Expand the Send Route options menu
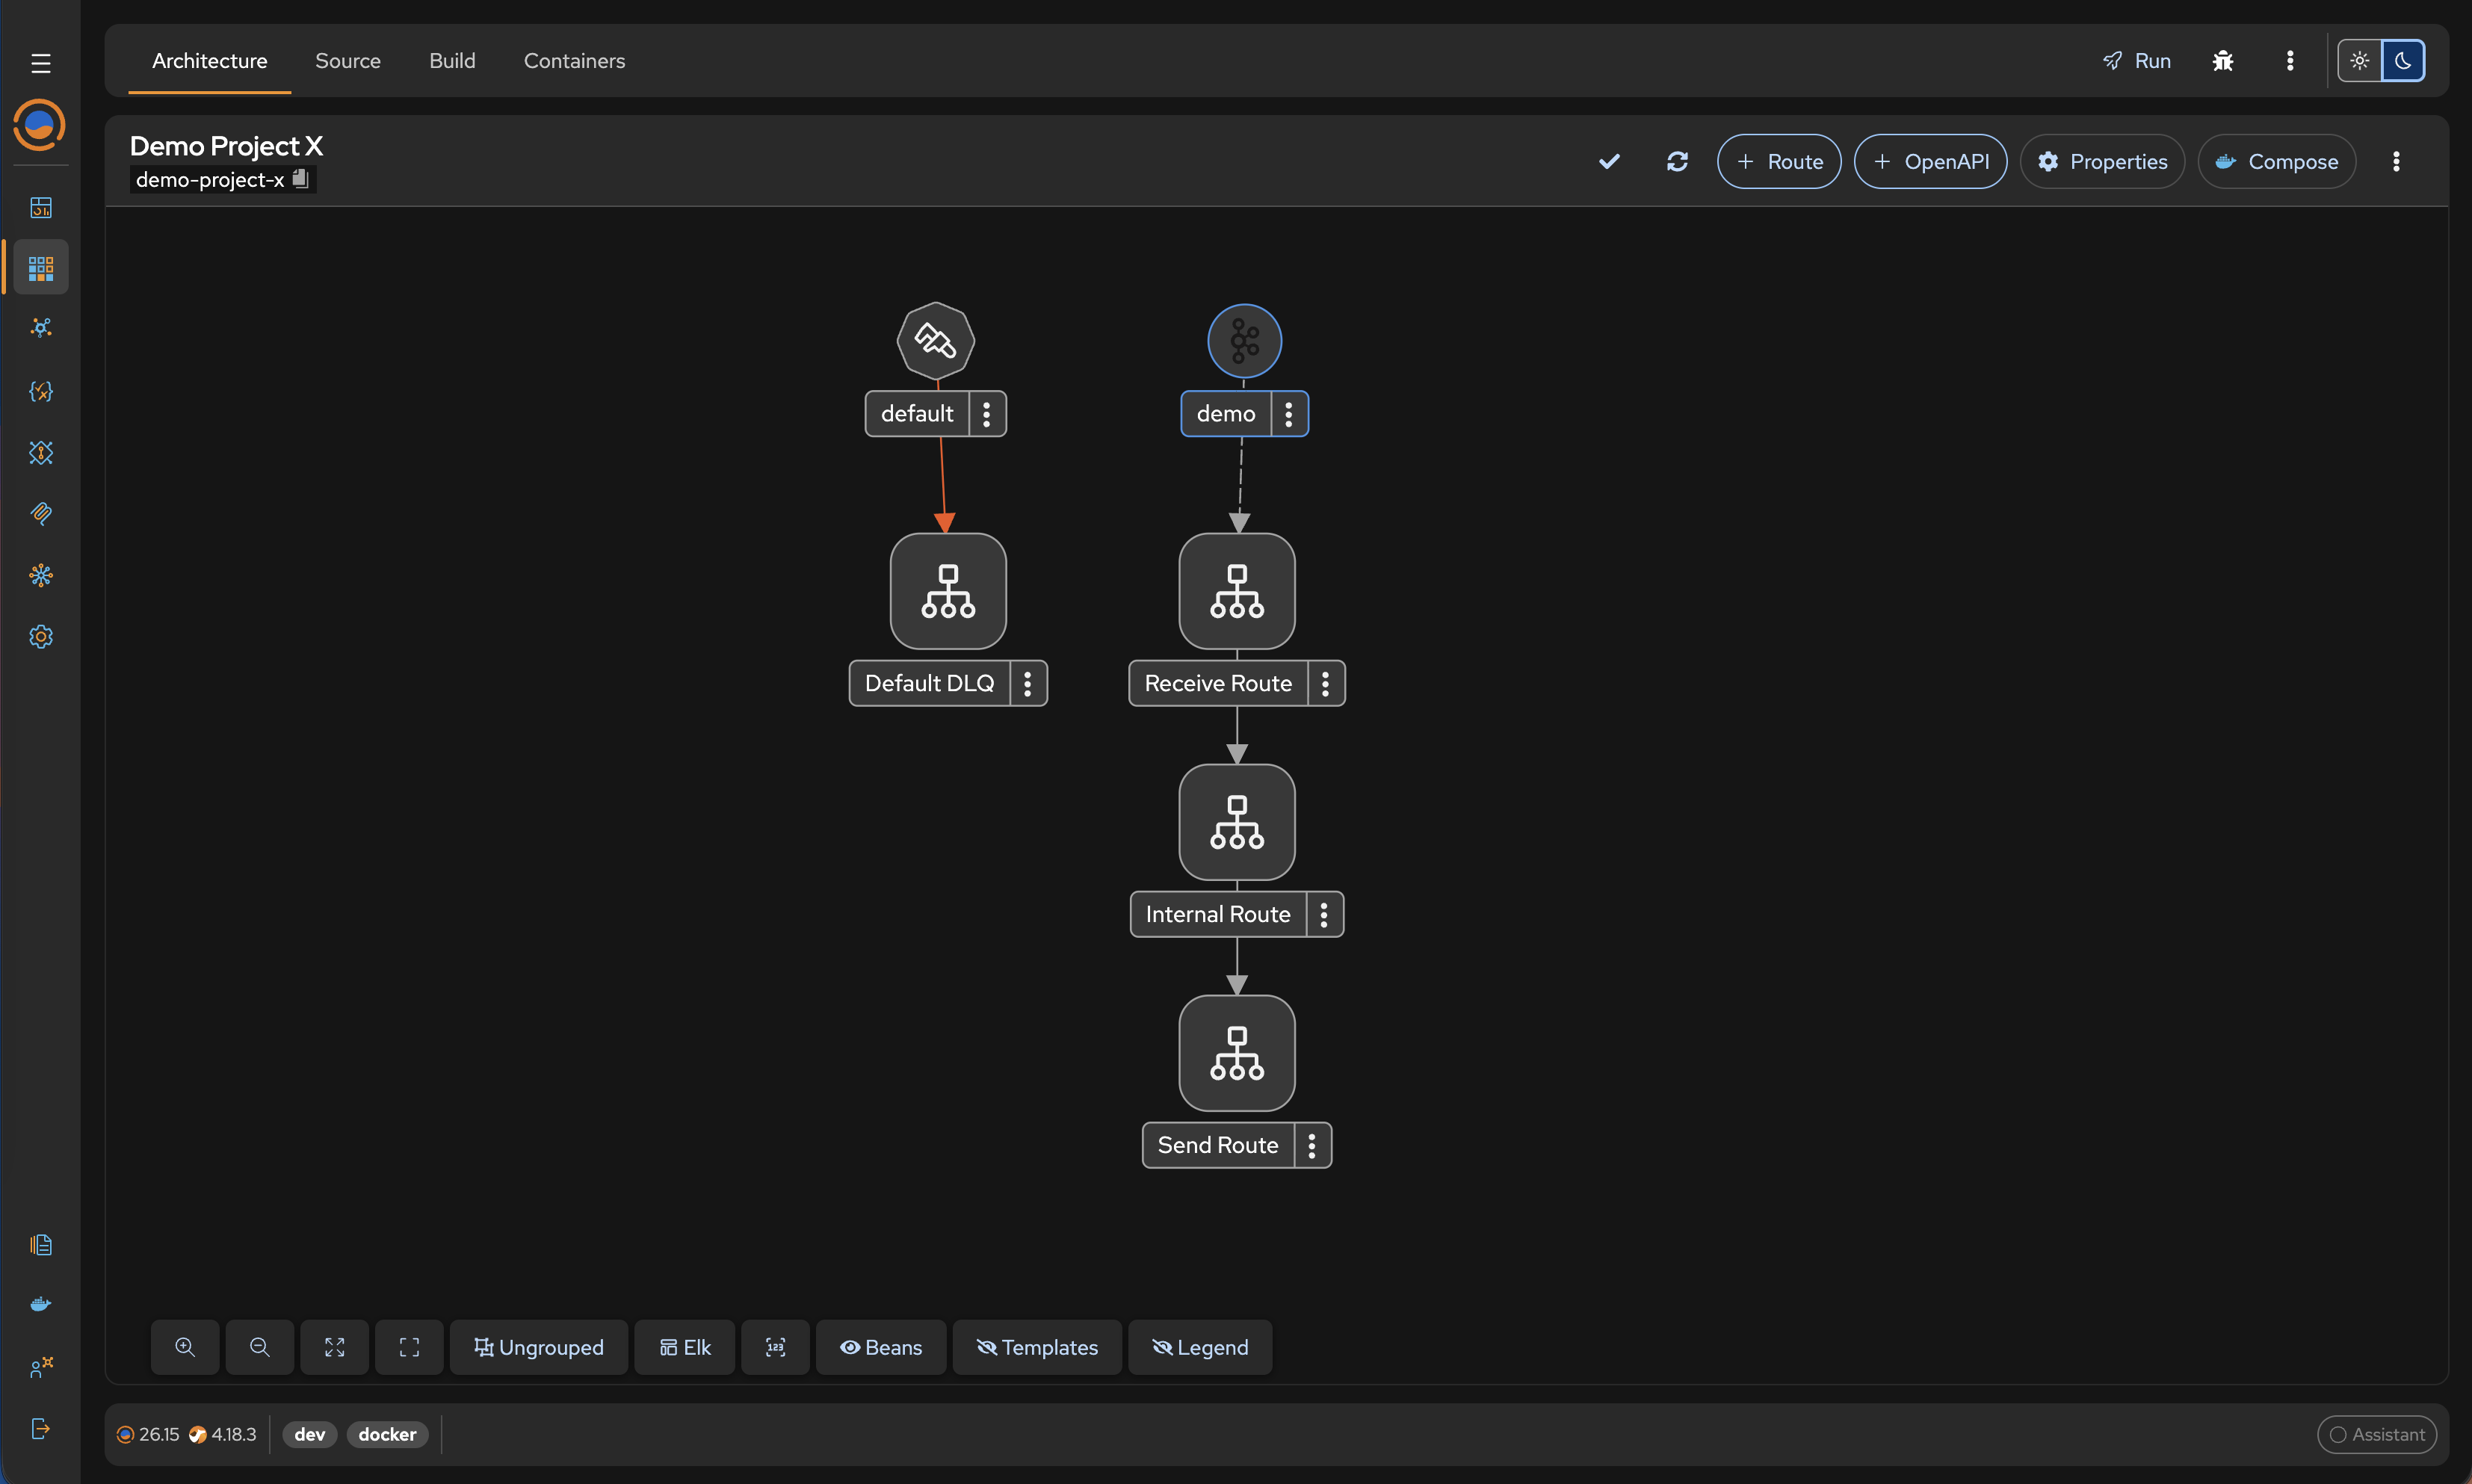Viewport: 2472px width, 1484px height. click(x=1312, y=1145)
